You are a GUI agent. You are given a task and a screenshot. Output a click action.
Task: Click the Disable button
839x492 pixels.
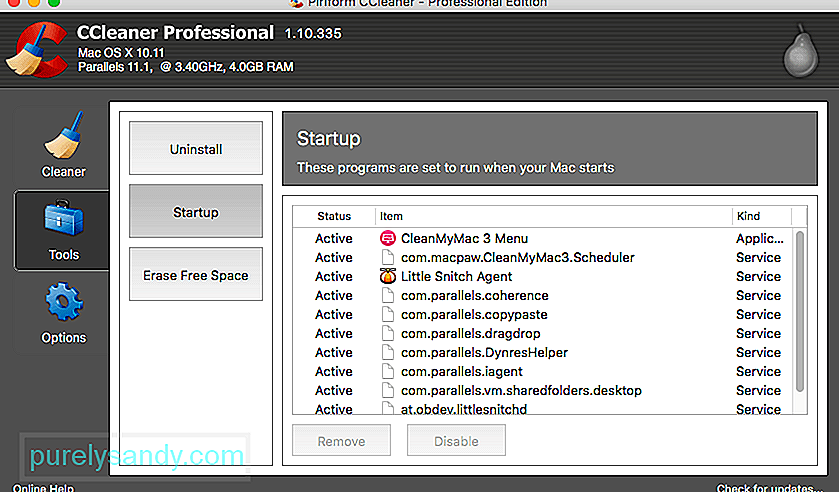[x=456, y=441]
